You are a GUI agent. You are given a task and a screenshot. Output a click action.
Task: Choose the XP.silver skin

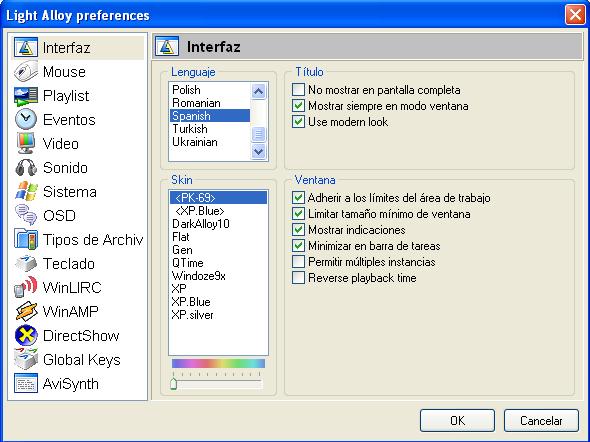click(218, 314)
